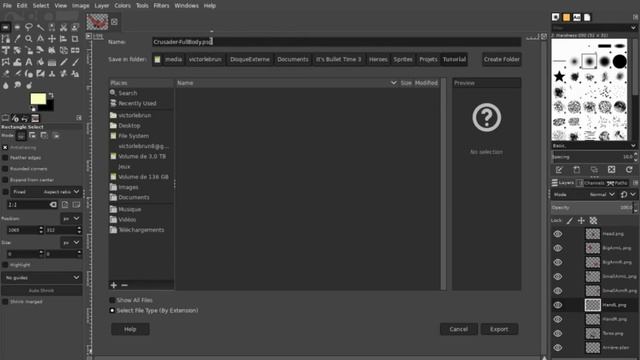Select the Ellipse Select tool

pyautogui.click(x=17, y=27)
